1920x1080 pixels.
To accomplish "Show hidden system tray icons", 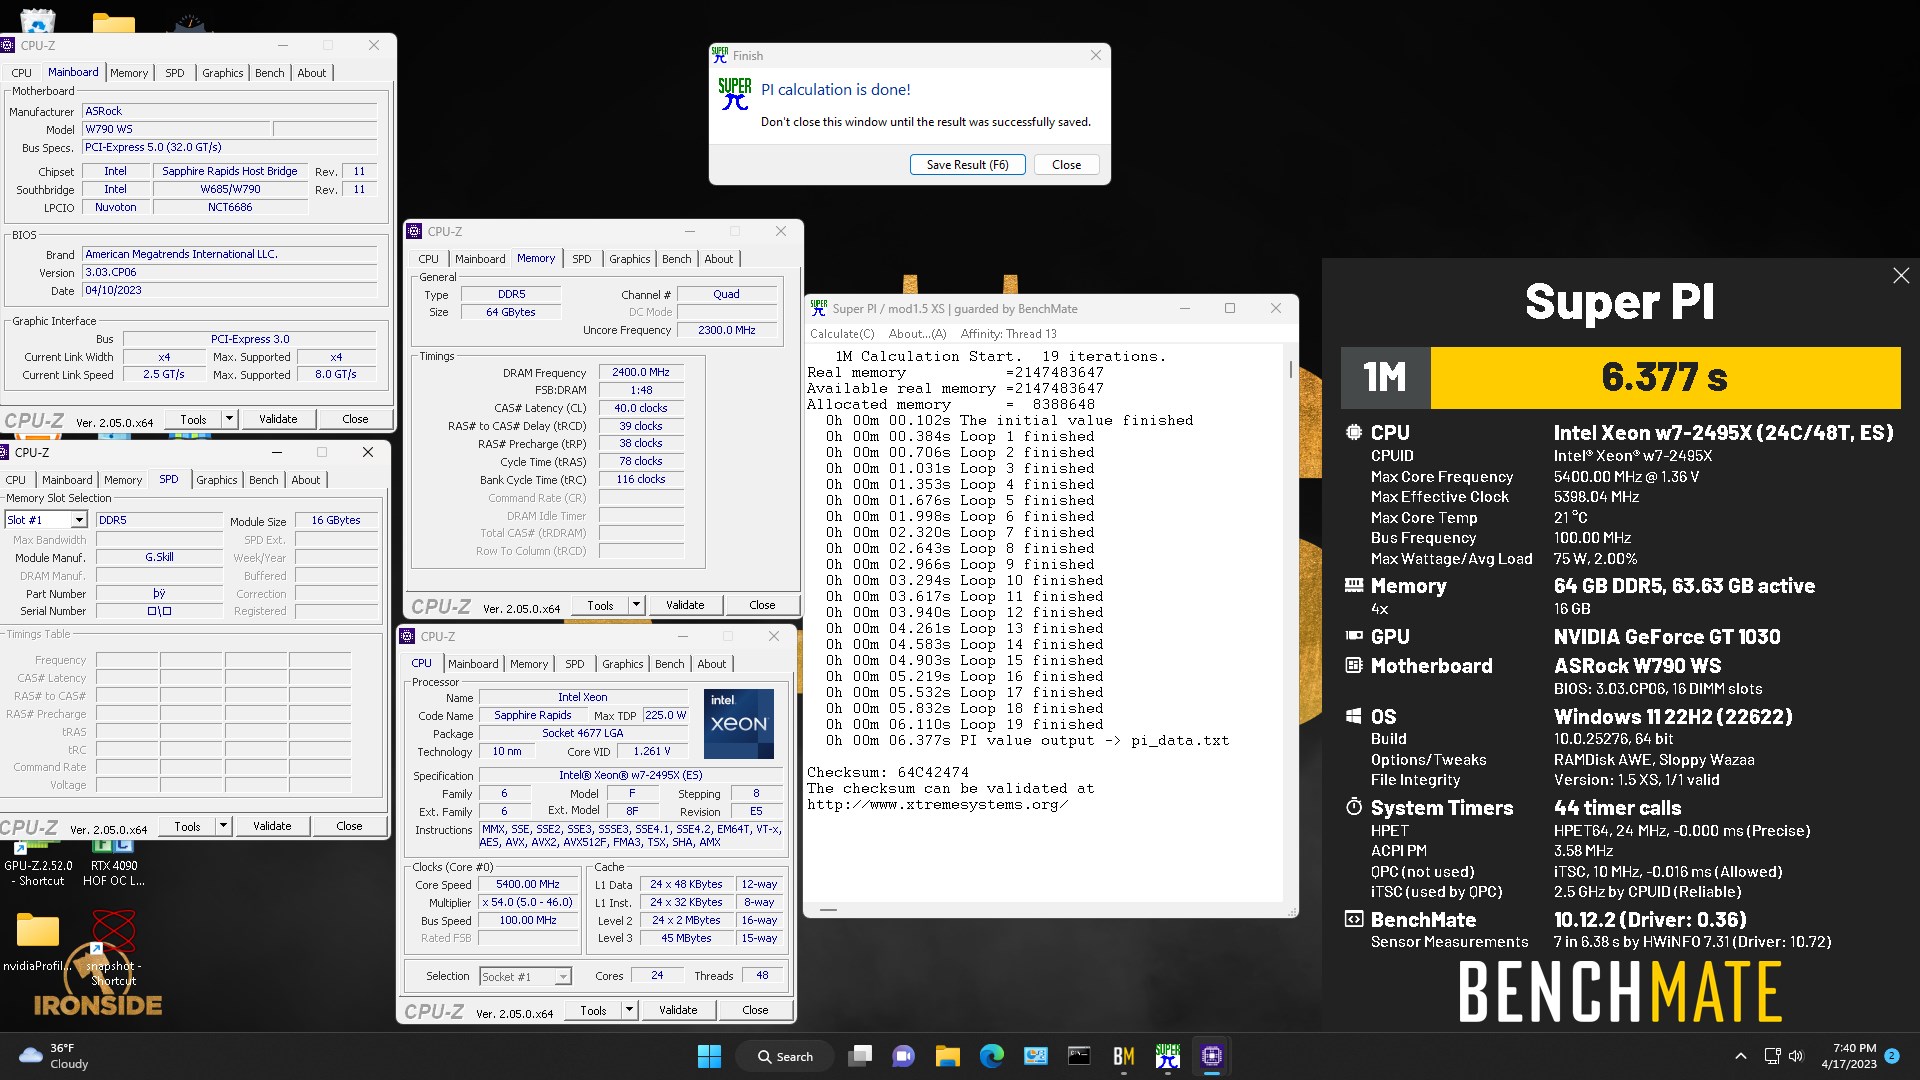I will click(1740, 1056).
